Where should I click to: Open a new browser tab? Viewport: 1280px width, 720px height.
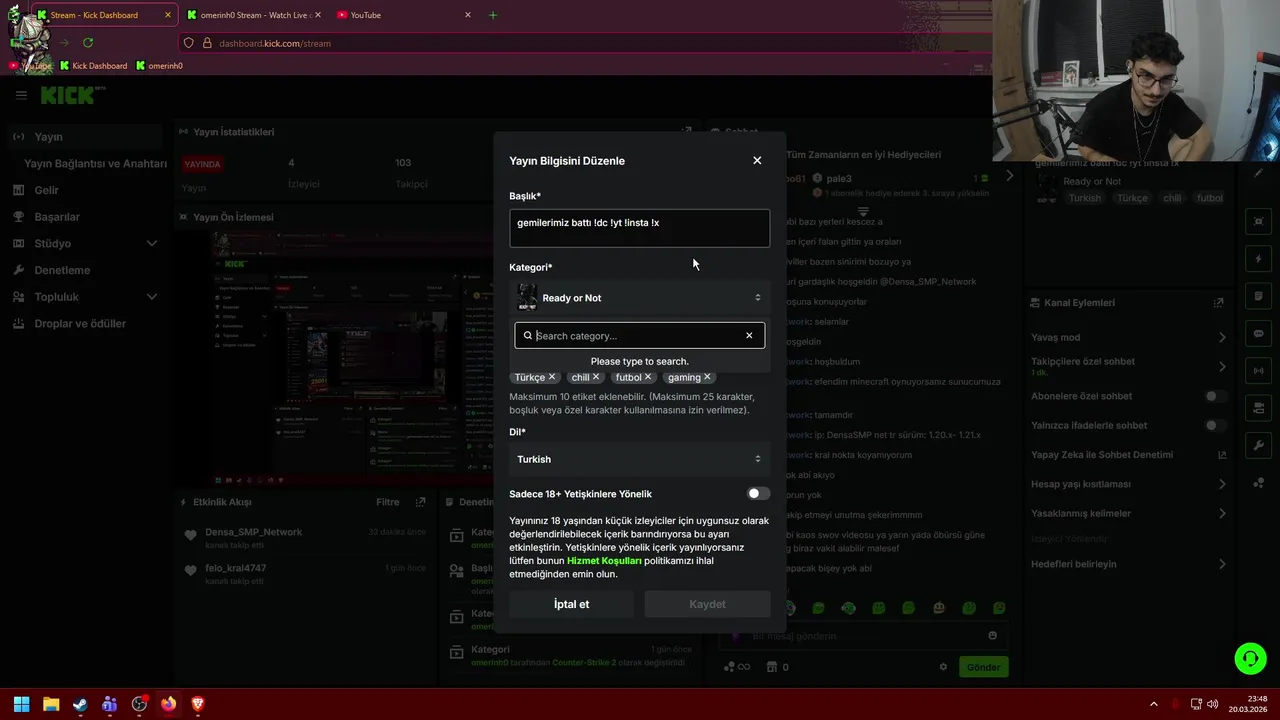tap(492, 15)
